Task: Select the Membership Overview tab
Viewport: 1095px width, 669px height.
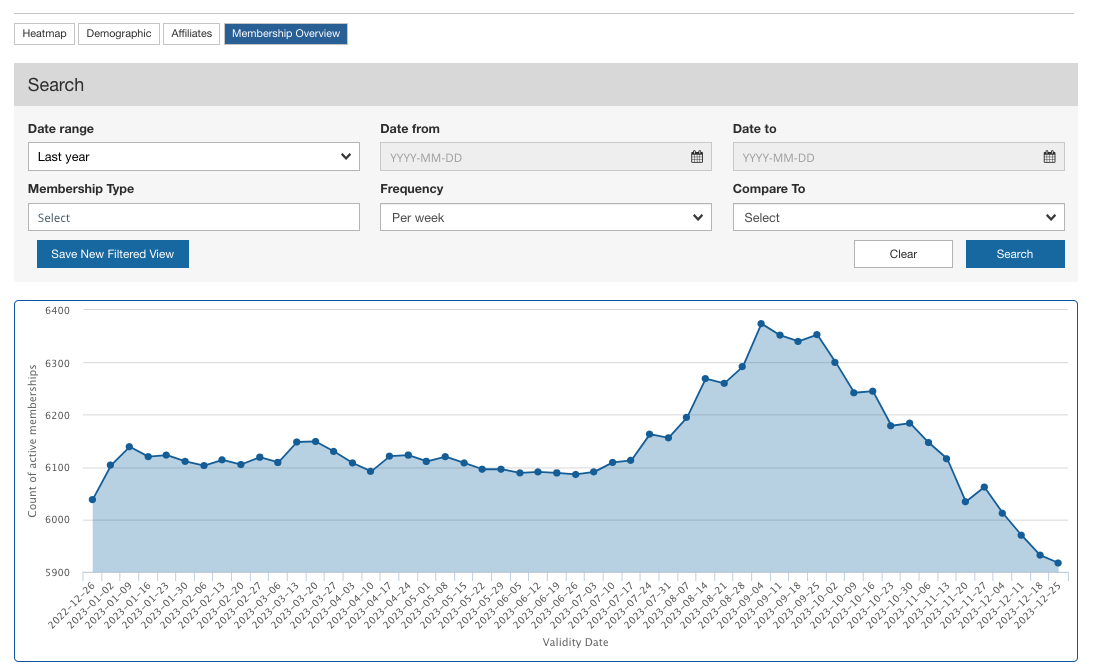Action: 286,34
